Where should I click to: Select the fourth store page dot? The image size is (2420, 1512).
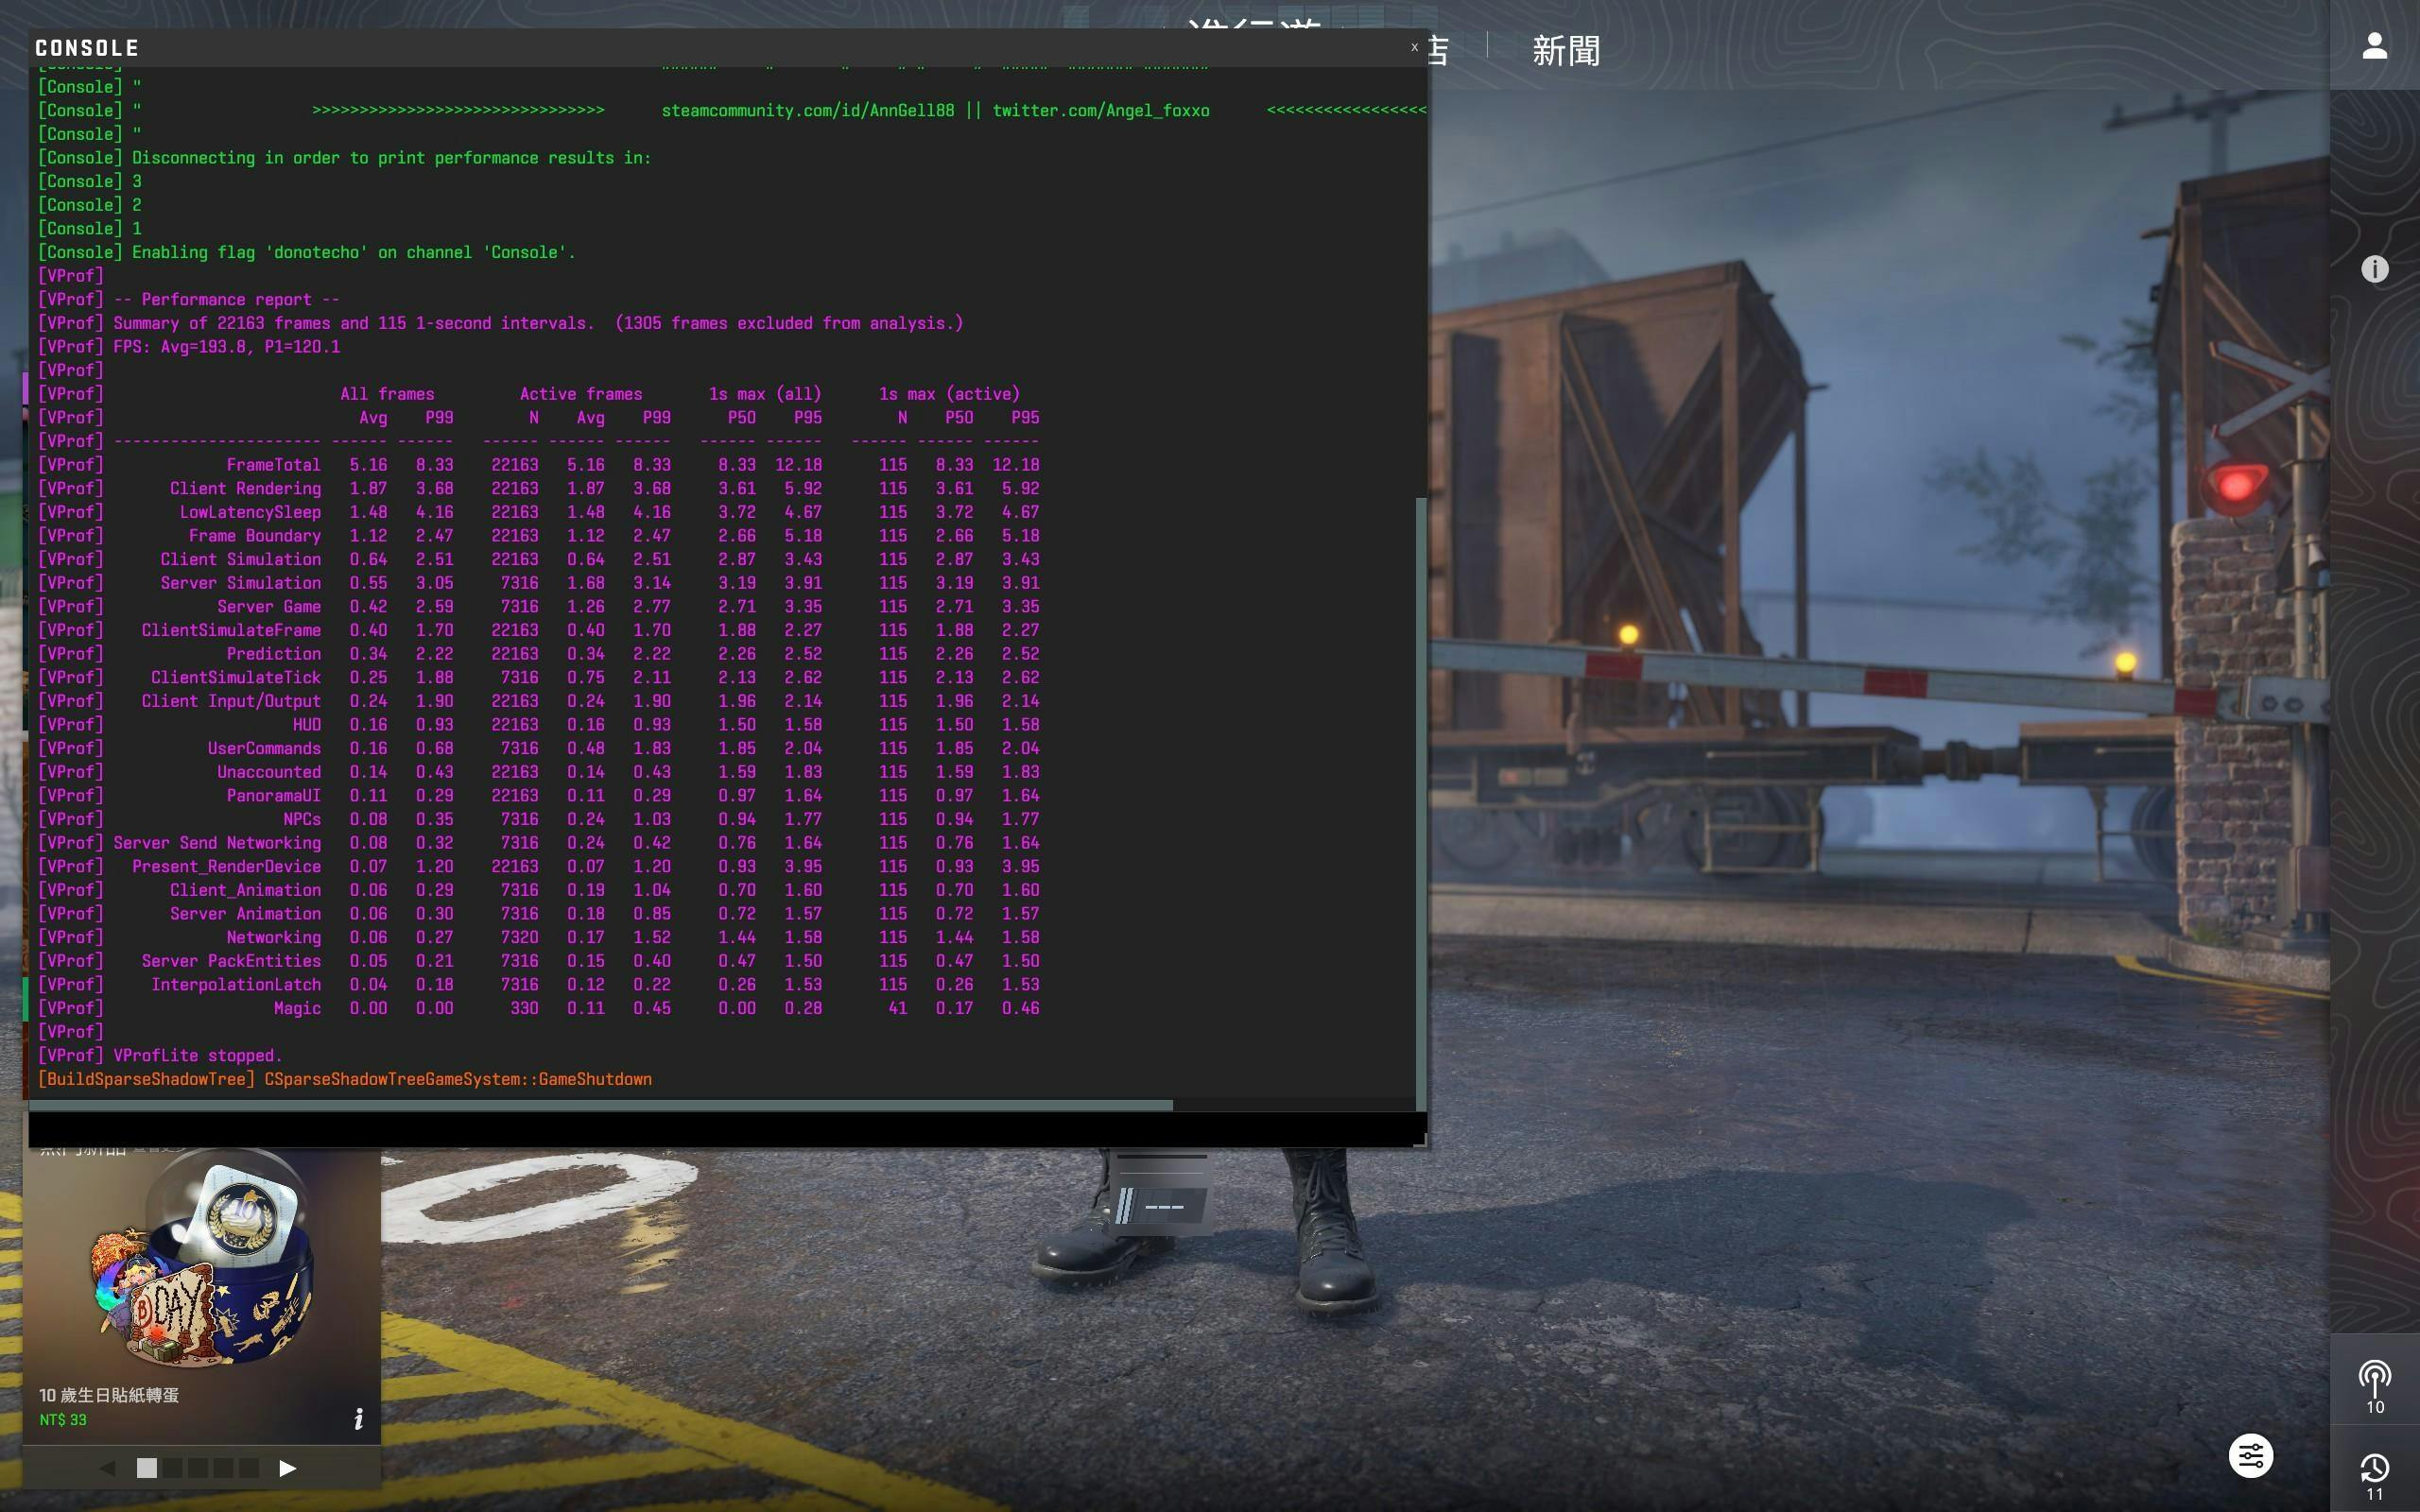[x=223, y=1468]
